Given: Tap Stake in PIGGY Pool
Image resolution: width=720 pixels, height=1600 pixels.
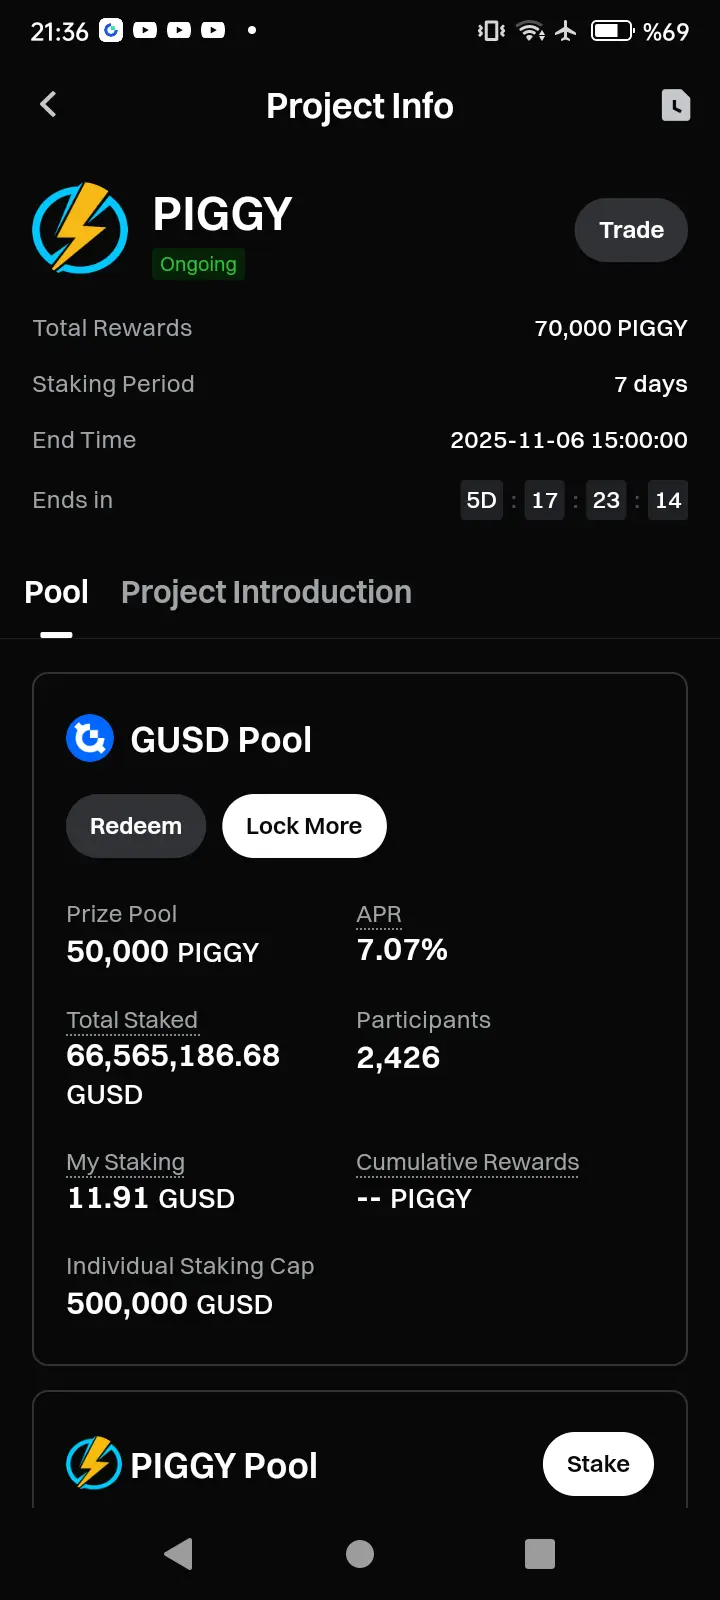Looking at the screenshot, I should click(x=598, y=1464).
